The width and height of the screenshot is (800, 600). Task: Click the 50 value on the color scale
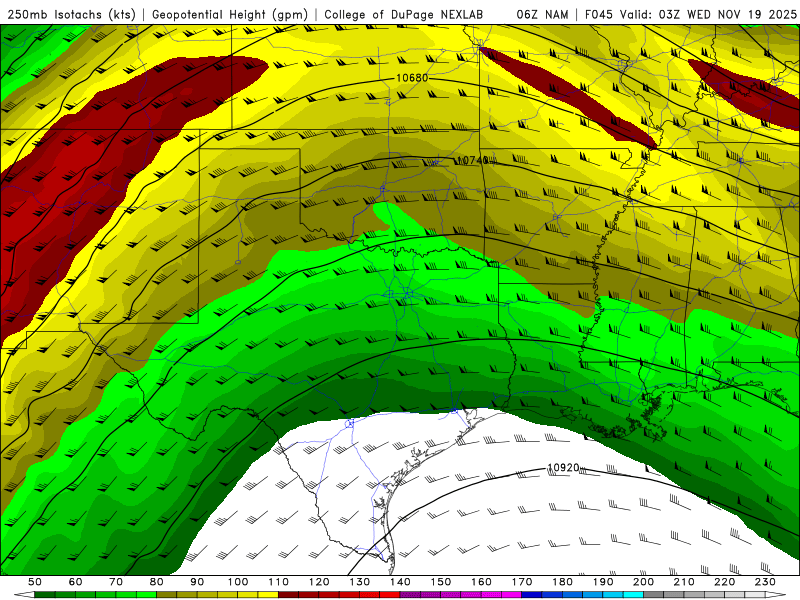[35, 582]
